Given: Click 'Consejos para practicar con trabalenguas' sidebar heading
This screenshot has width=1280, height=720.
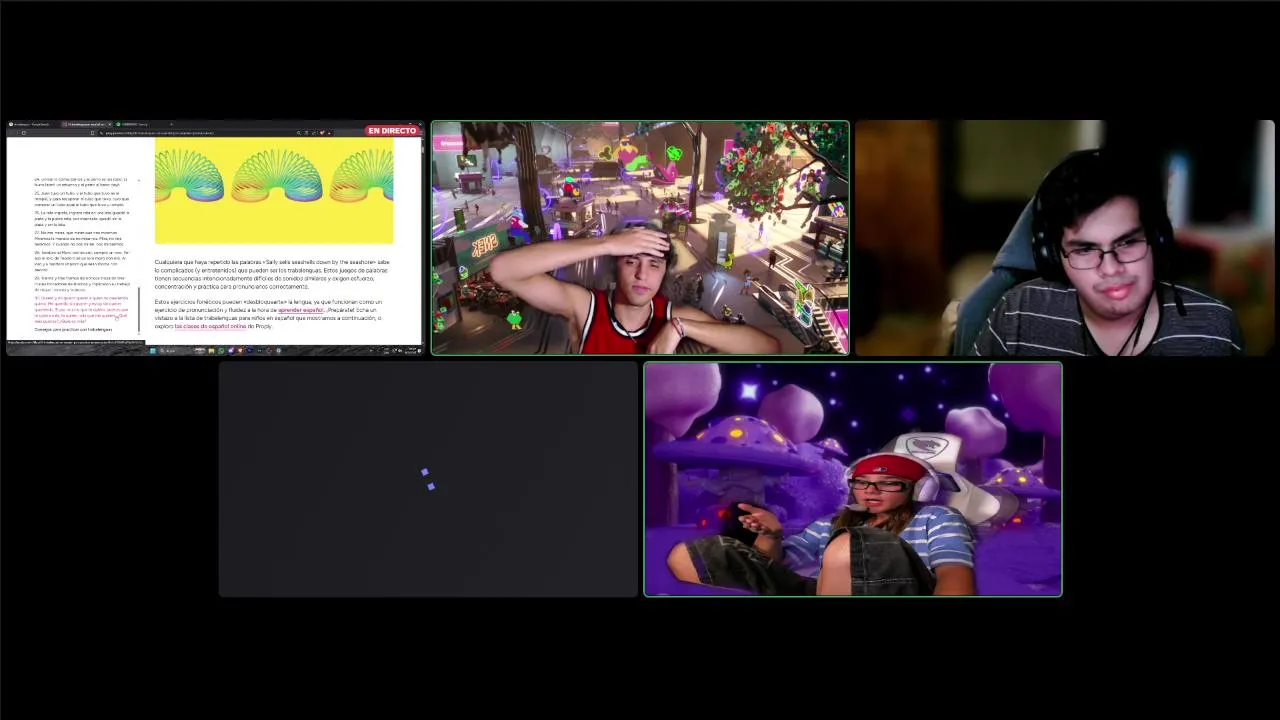Looking at the screenshot, I should point(73,329).
